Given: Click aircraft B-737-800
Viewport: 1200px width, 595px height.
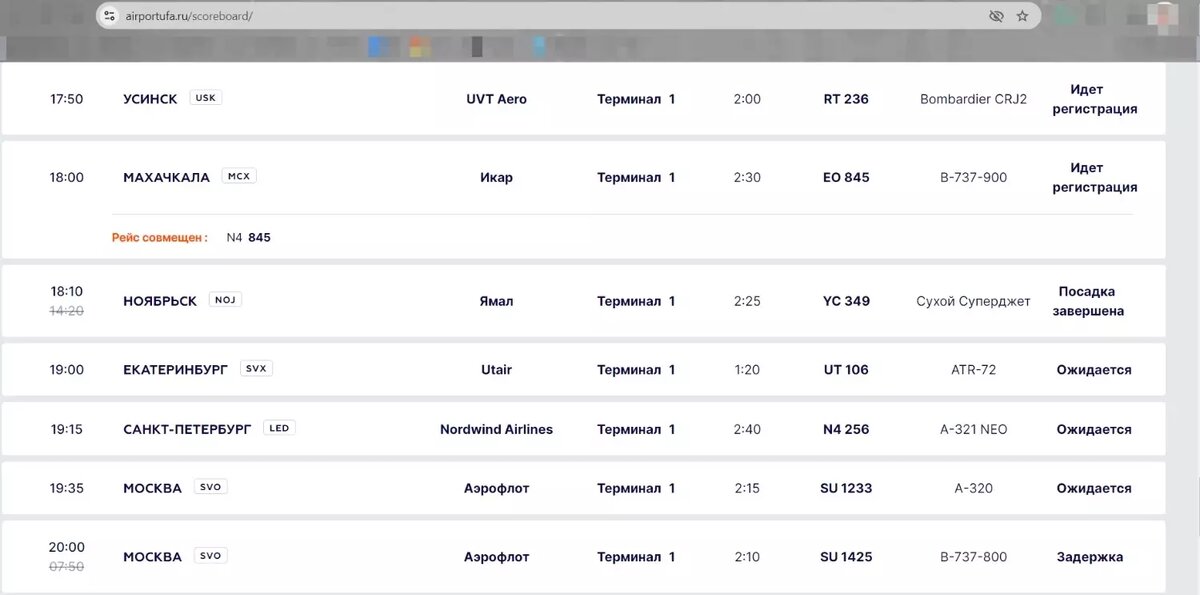Looking at the screenshot, I should click(x=973, y=557).
